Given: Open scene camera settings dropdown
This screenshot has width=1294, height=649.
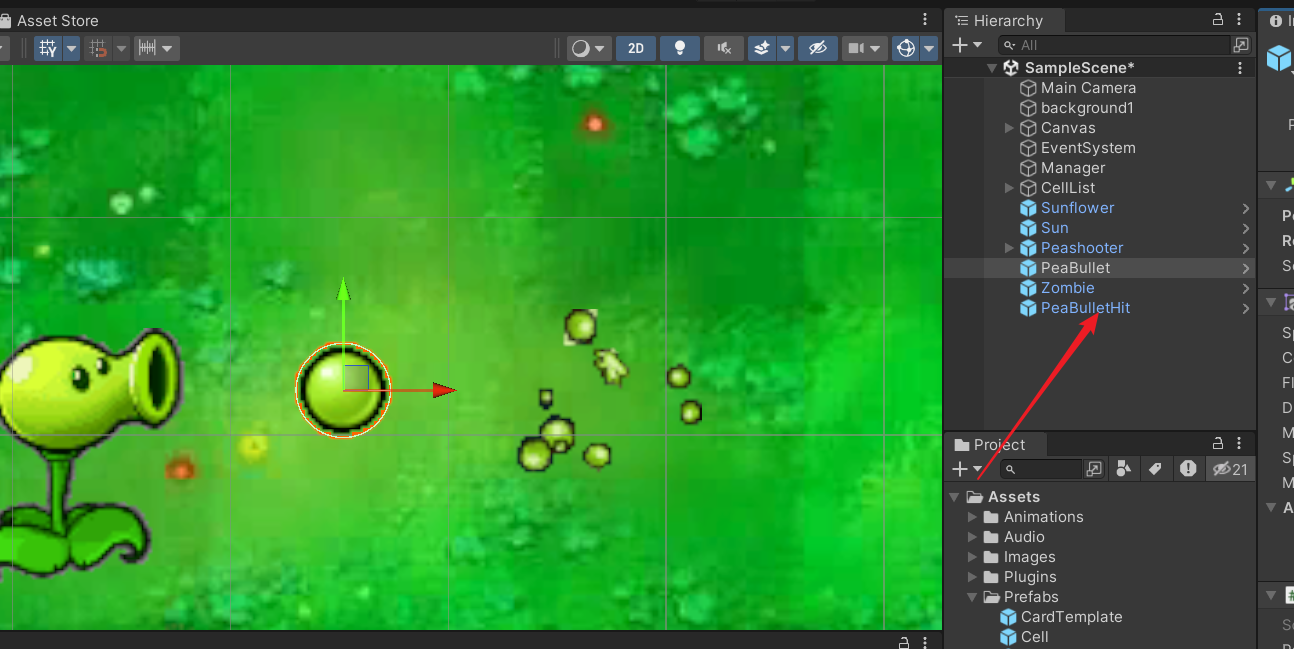Looking at the screenshot, I should pyautogui.click(x=864, y=48).
